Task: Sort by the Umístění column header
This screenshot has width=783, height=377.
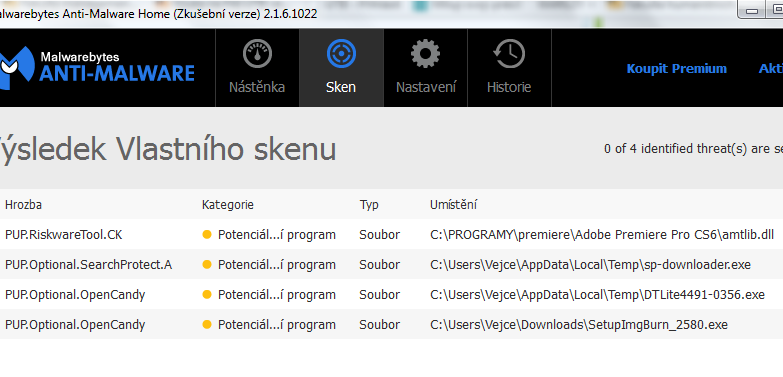Action: pyautogui.click(x=453, y=205)
